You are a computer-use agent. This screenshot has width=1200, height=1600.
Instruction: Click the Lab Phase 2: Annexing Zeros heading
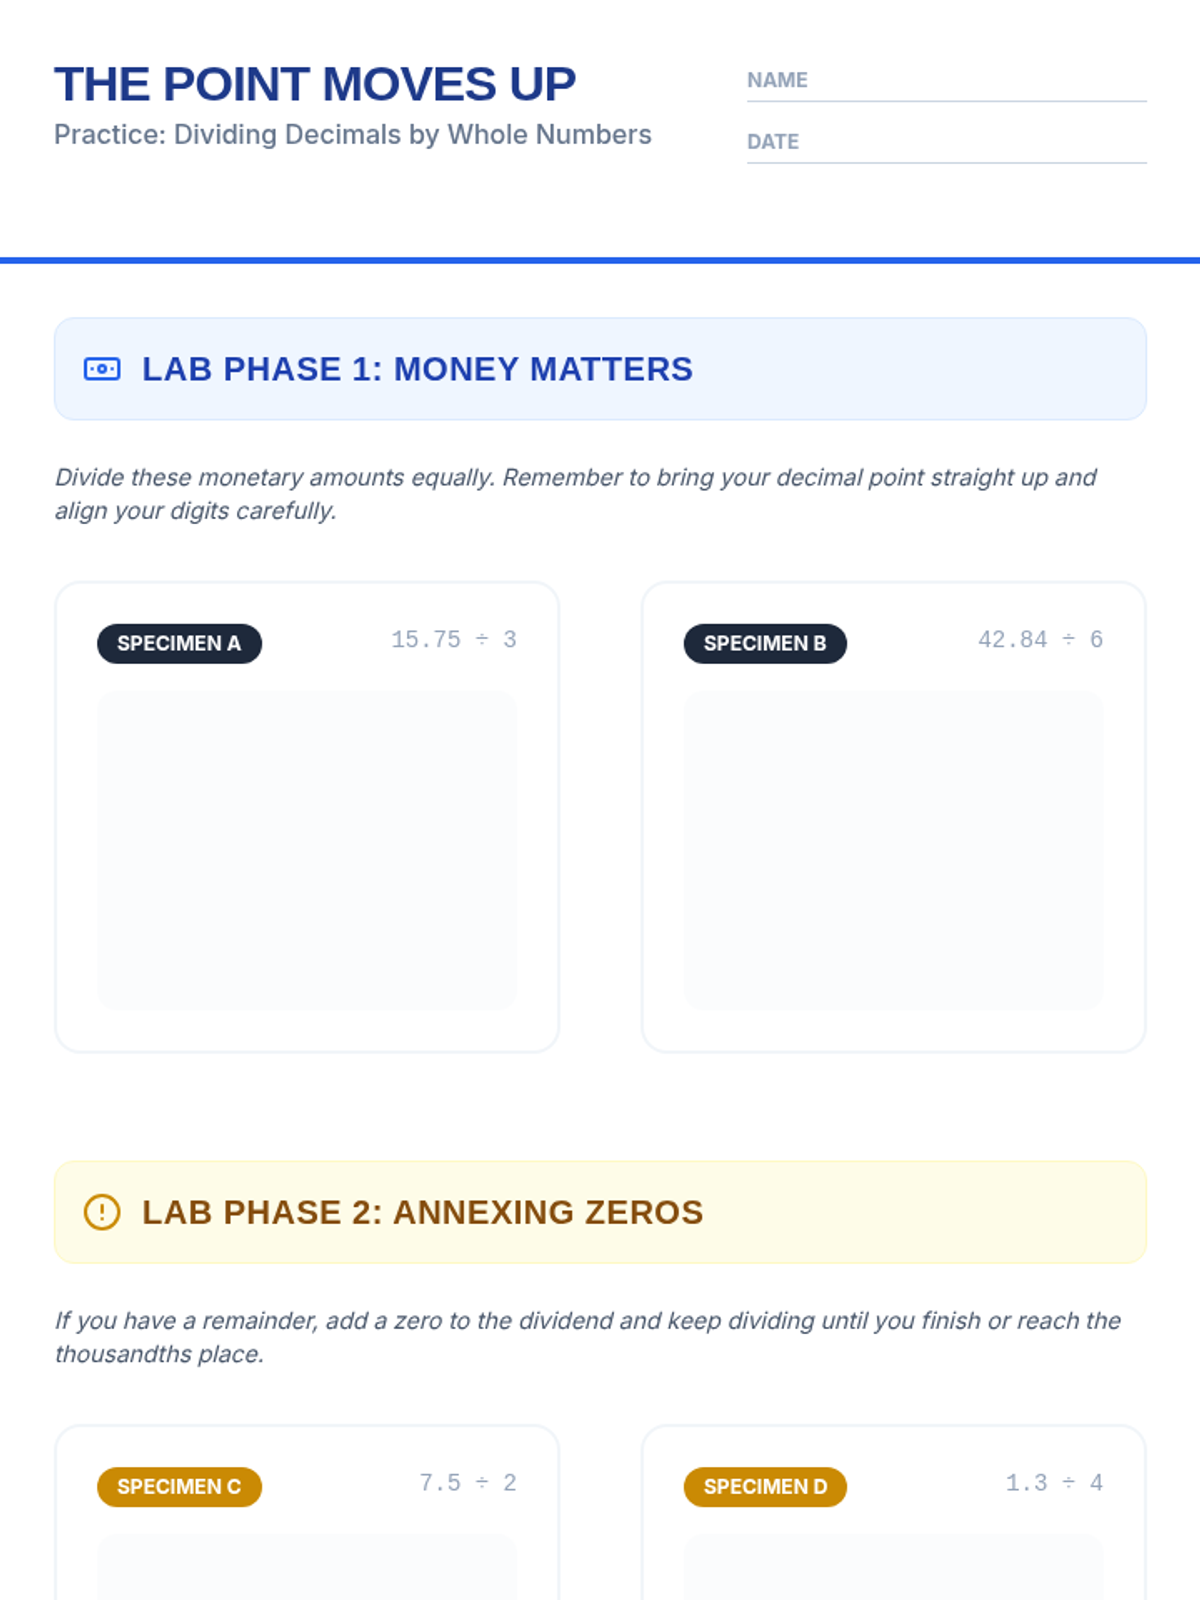422,1212
